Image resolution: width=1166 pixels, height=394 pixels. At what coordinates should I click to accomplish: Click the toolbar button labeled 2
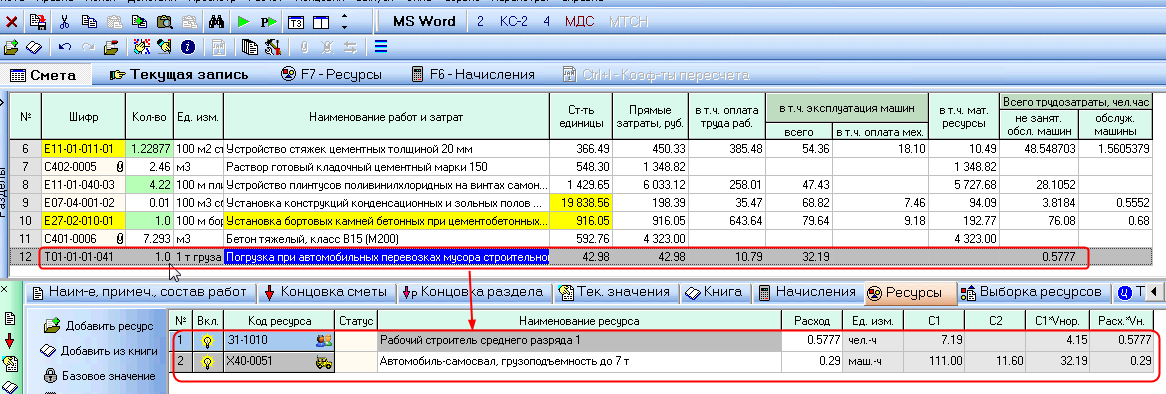[480, 21]
